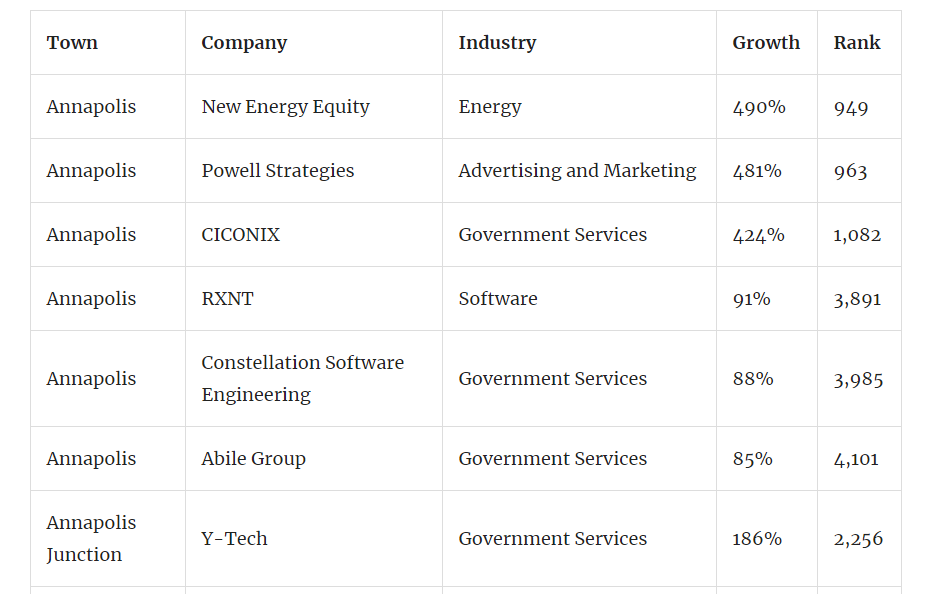Image resolution: width=929 pixels, height=594 pixels.
Task: Select Constellation Software Engineering cell
Action: pyautogui.click(x=302, y=379)
